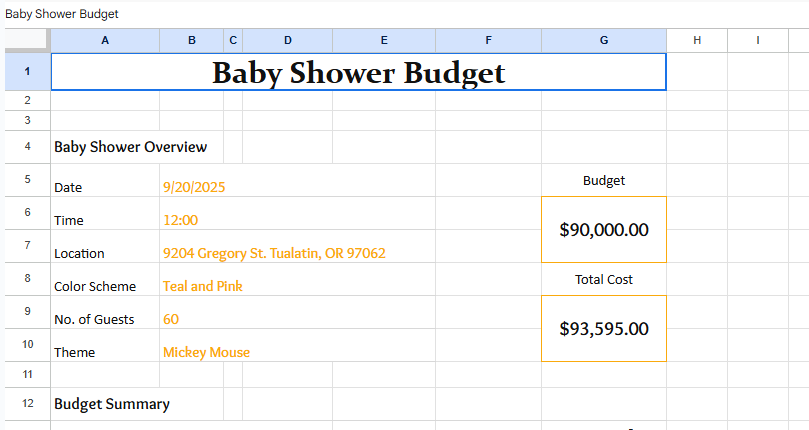Click row 7 header number

(26, 246)
